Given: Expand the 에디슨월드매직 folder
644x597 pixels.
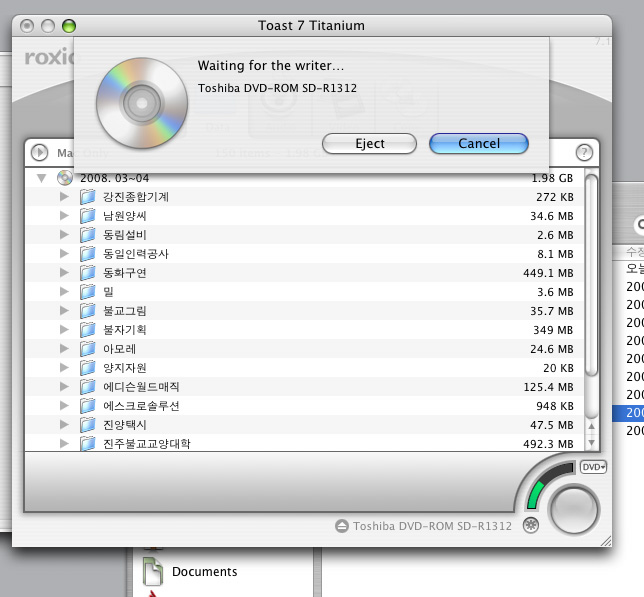Looking at the screenshot, I should 64,387.
